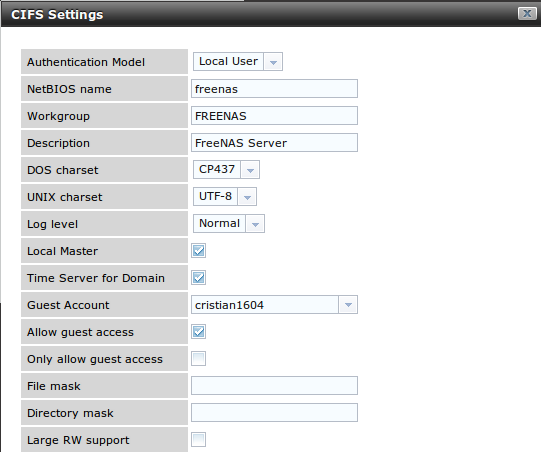This screenshot has width=541, height=452.
Task: Uncheck the Local Master checkbox
Action: (x=198, y=250)
